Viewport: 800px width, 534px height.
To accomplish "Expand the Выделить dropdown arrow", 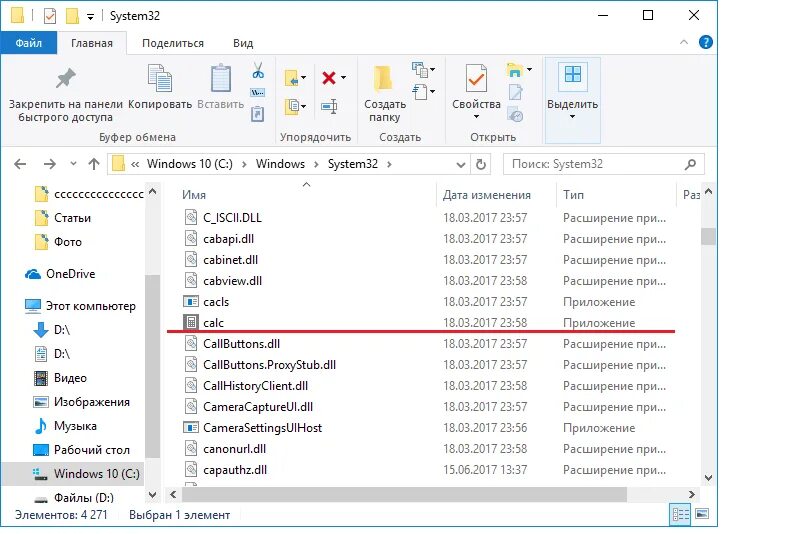I will coord(572,117).
